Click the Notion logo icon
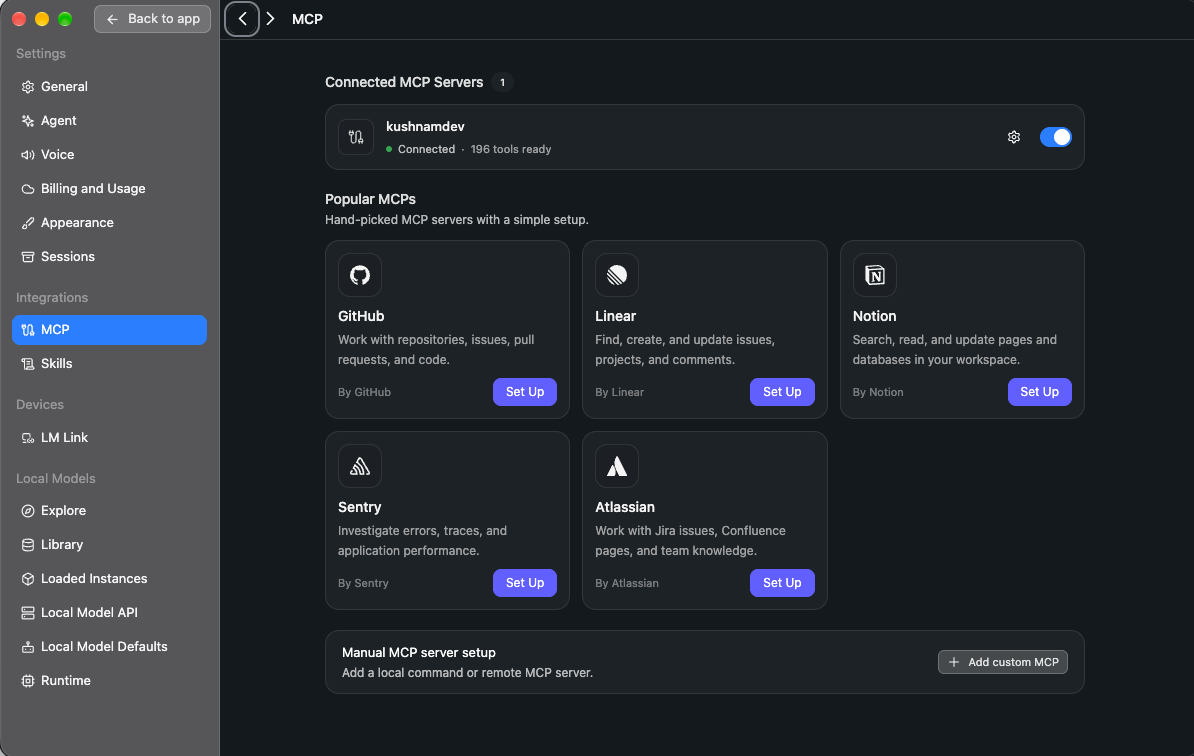 874,275
